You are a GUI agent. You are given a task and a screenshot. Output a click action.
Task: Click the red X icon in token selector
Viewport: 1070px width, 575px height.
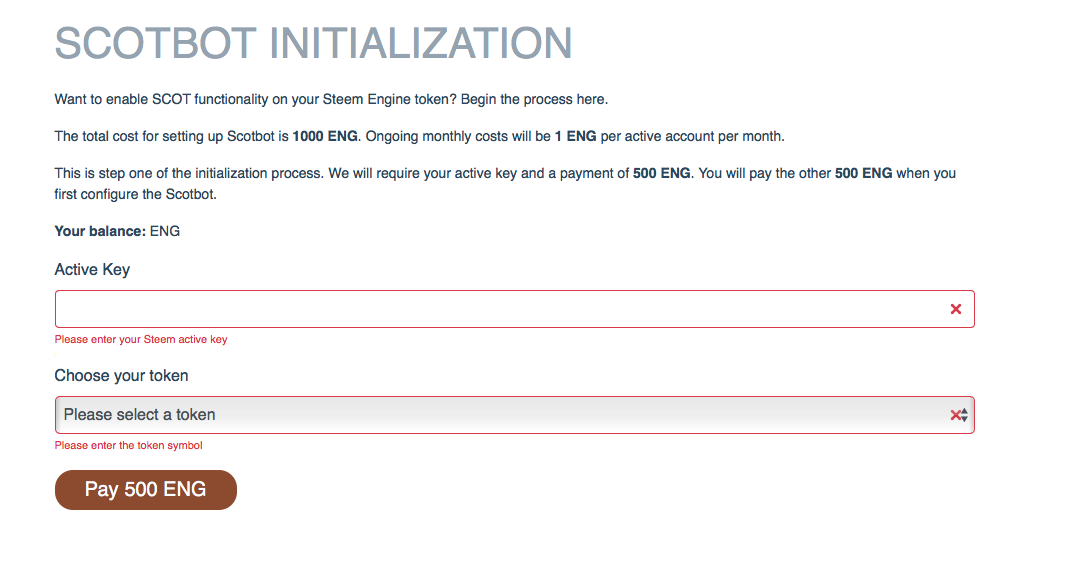pyautogui.click(x=955, y=415)
